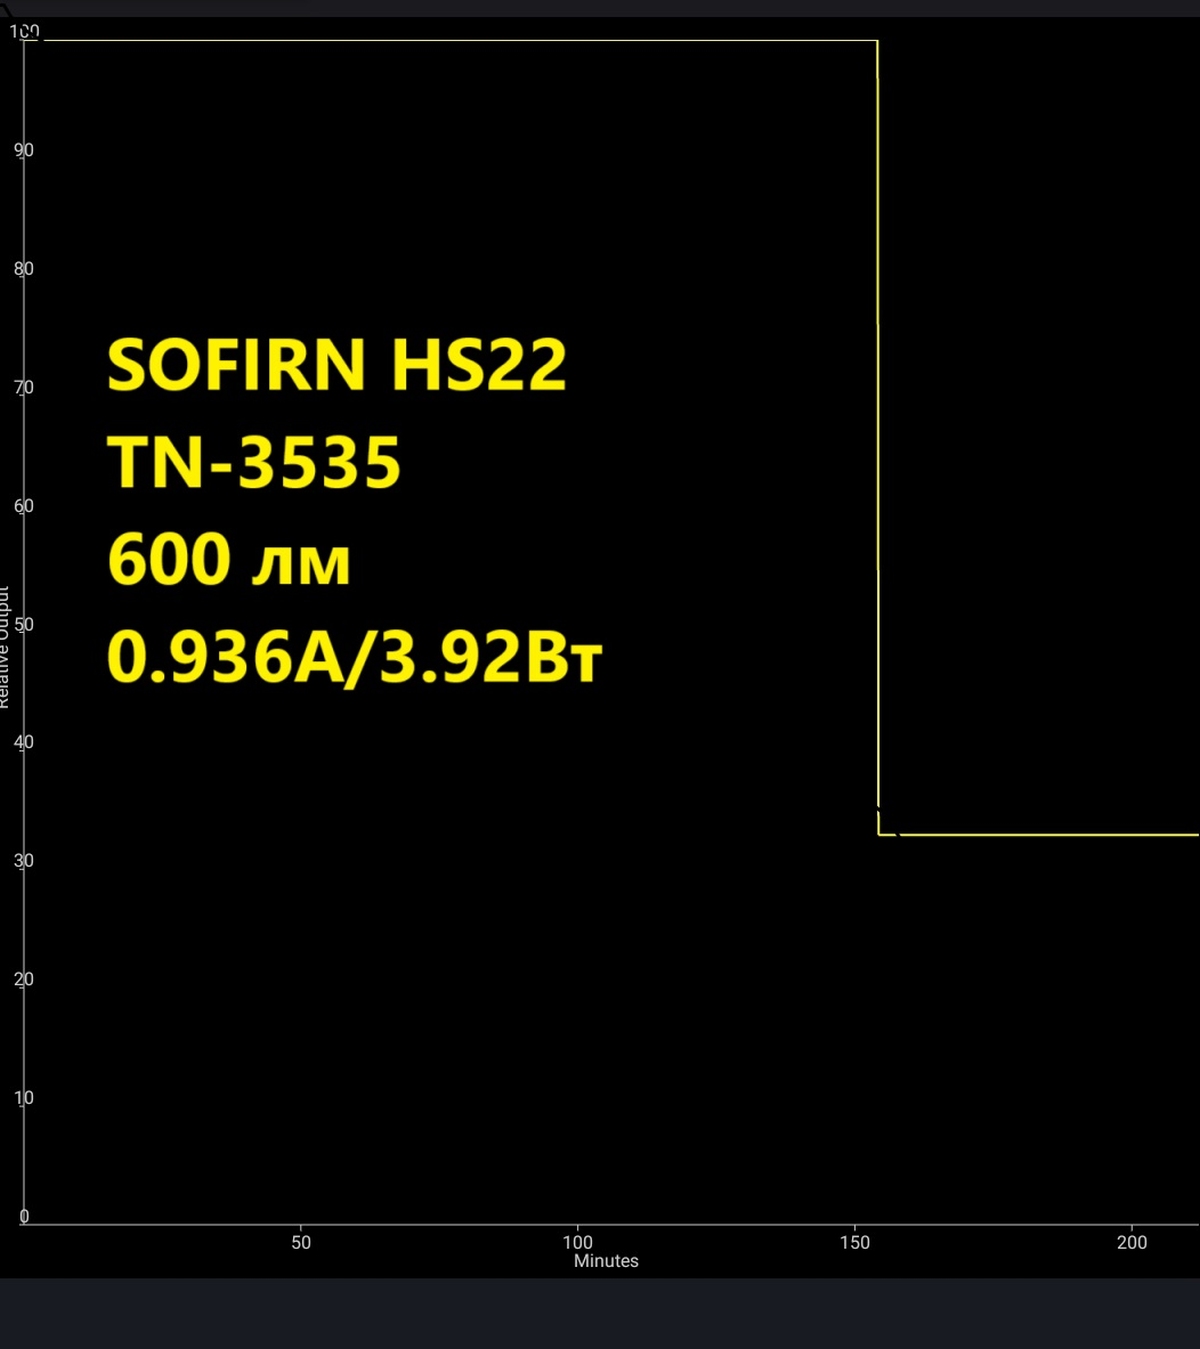This screenshot has height=1349, width=1200.
Task: Click the 600 лм annotation
Action: click(x=229, y=559)
